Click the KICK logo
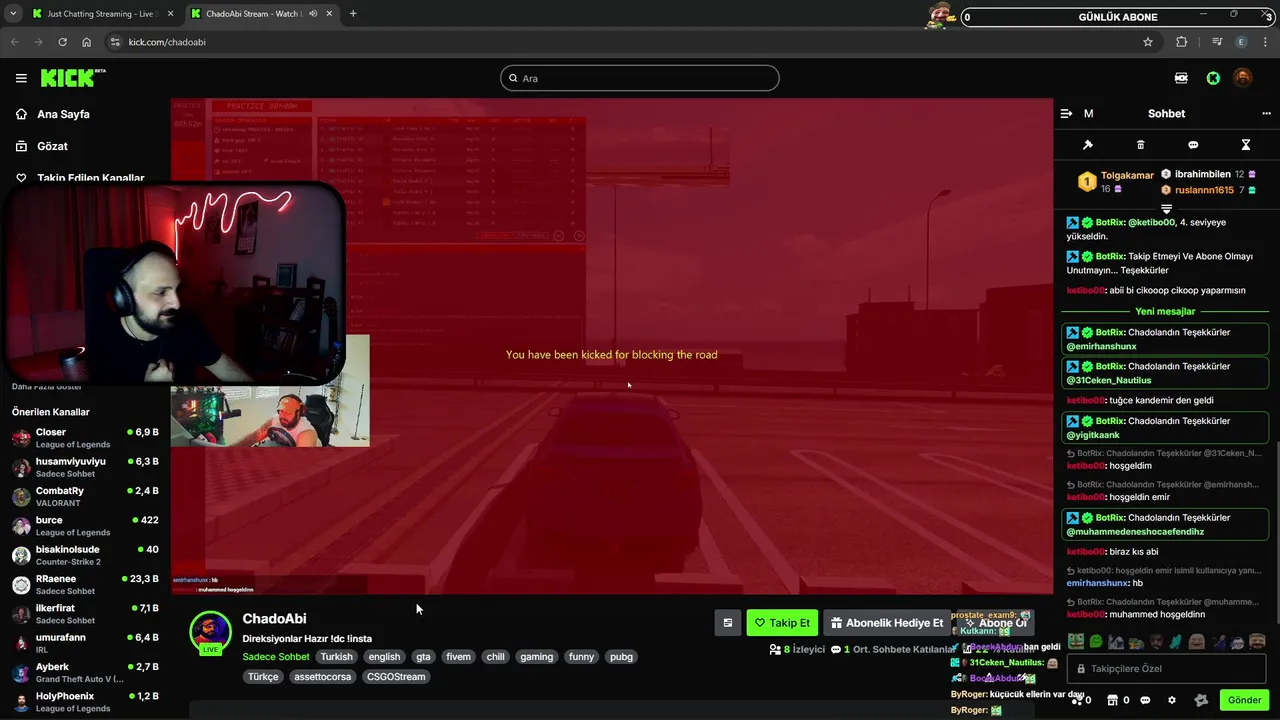Image resolution: width=1280 pixels, height=720 pixels. coord(72,77)
